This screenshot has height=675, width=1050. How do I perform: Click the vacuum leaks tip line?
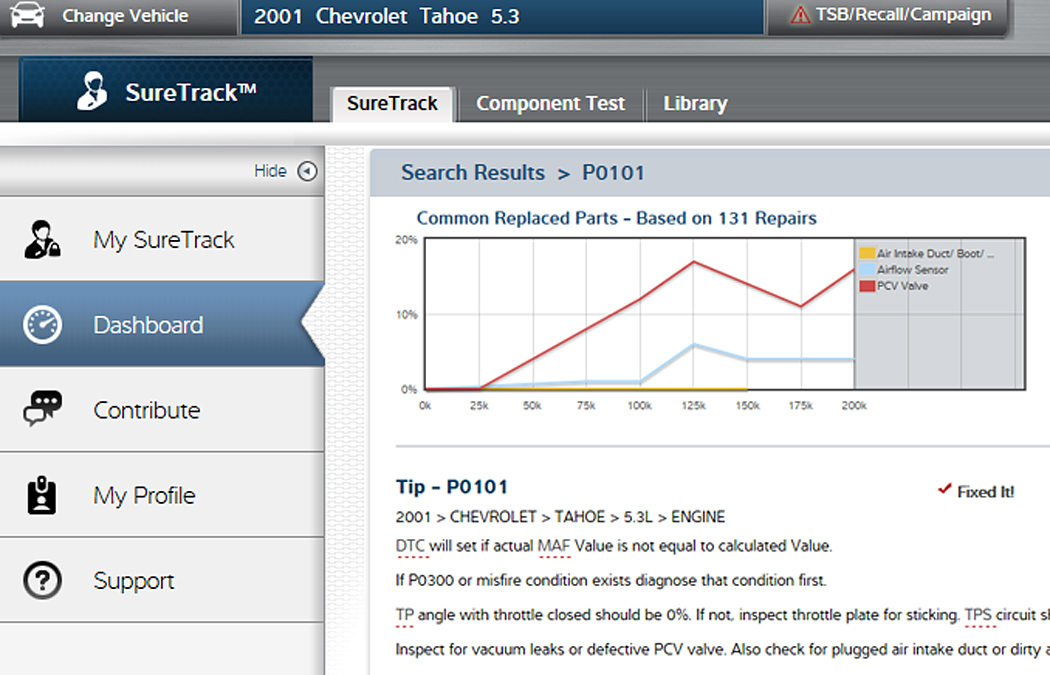coord(723,650)
